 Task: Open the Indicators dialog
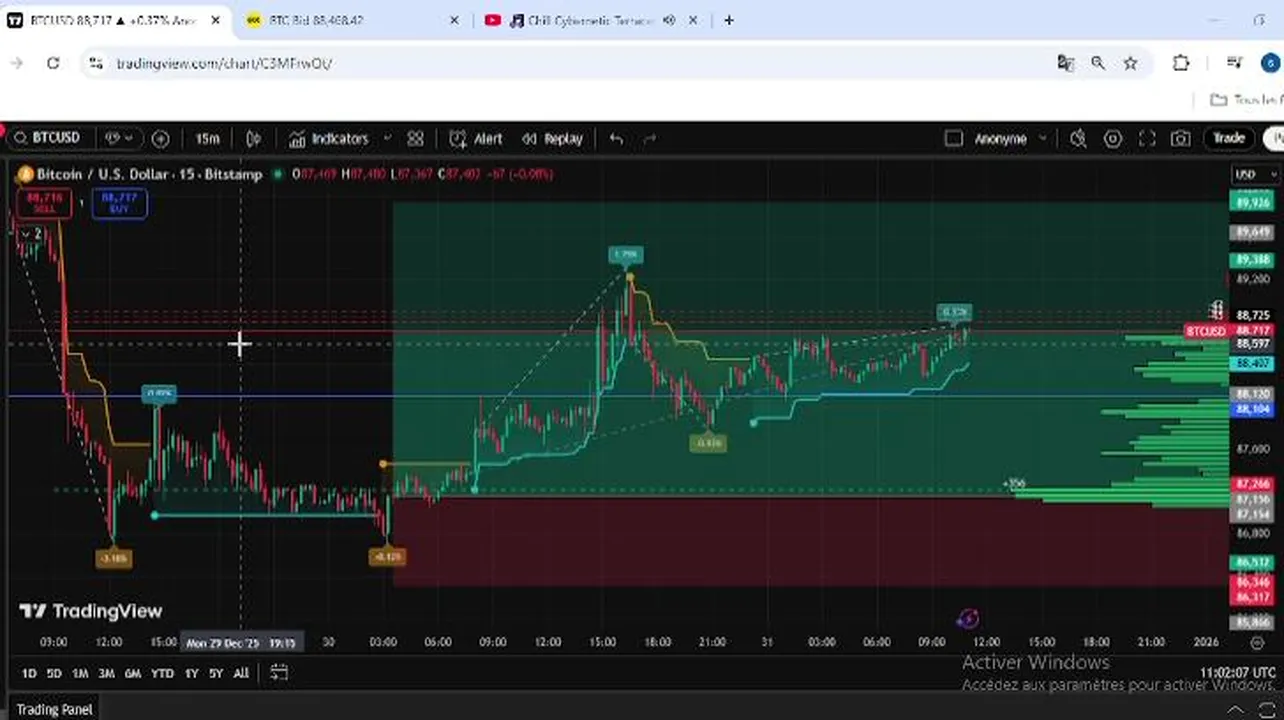point(329,139)
